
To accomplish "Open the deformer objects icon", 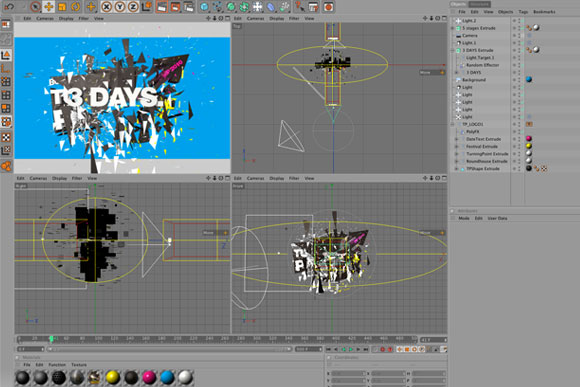I will coord(271,6).
